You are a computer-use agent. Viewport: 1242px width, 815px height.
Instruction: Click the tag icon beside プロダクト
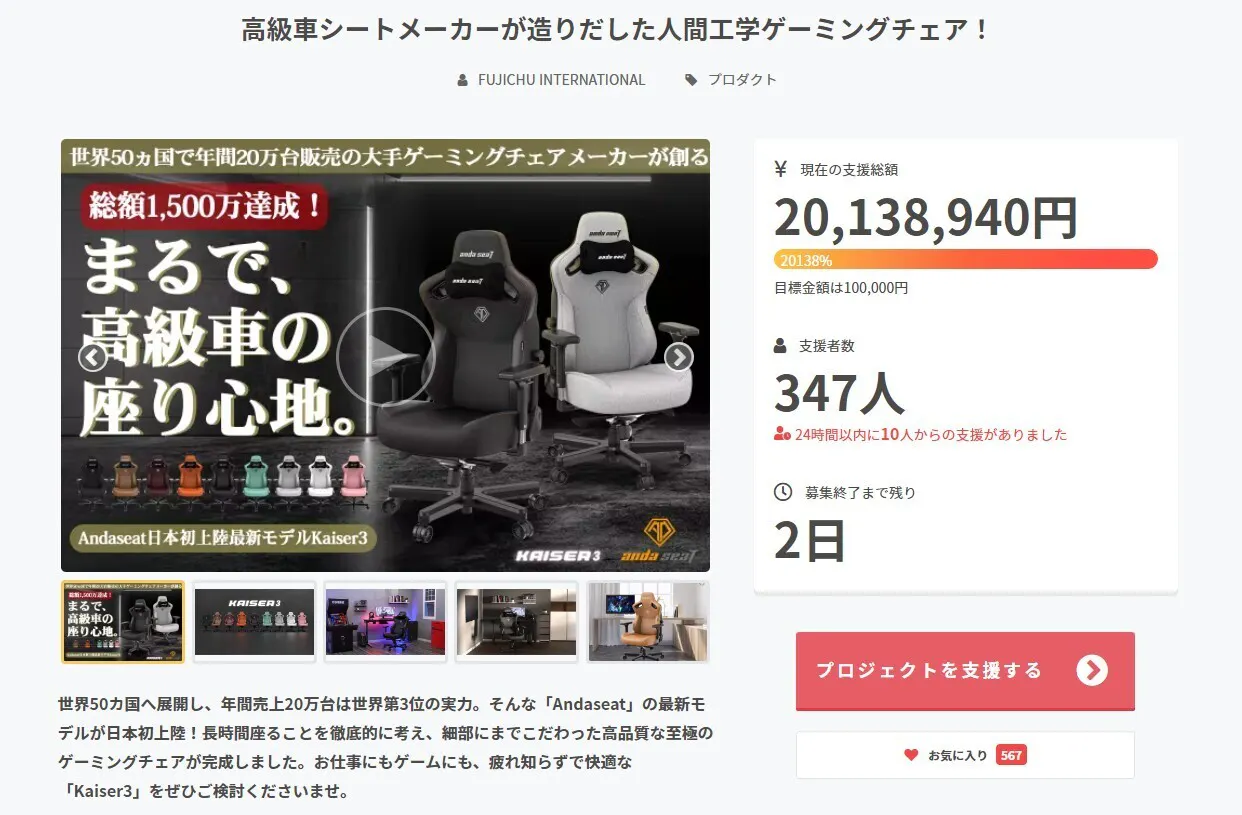pyautogui.click(x=691, y=80)
